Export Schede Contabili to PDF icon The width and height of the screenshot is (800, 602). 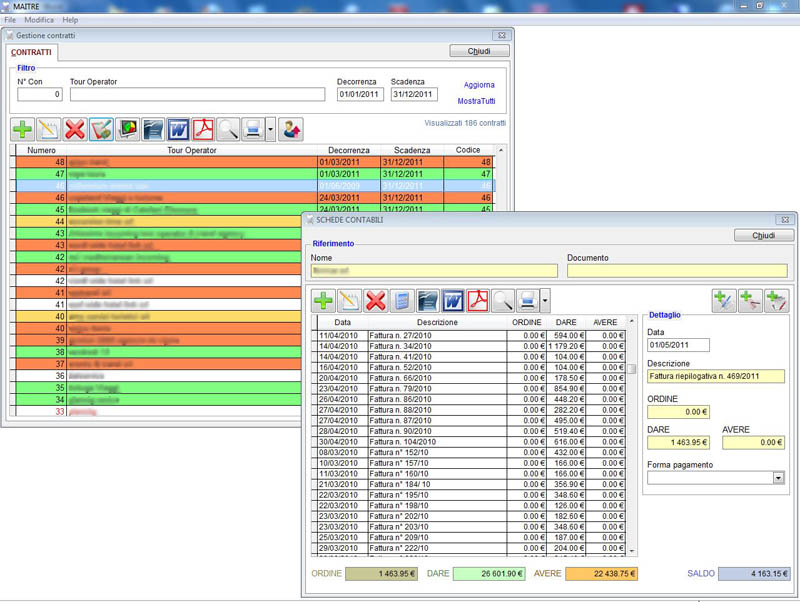point(478,300)
